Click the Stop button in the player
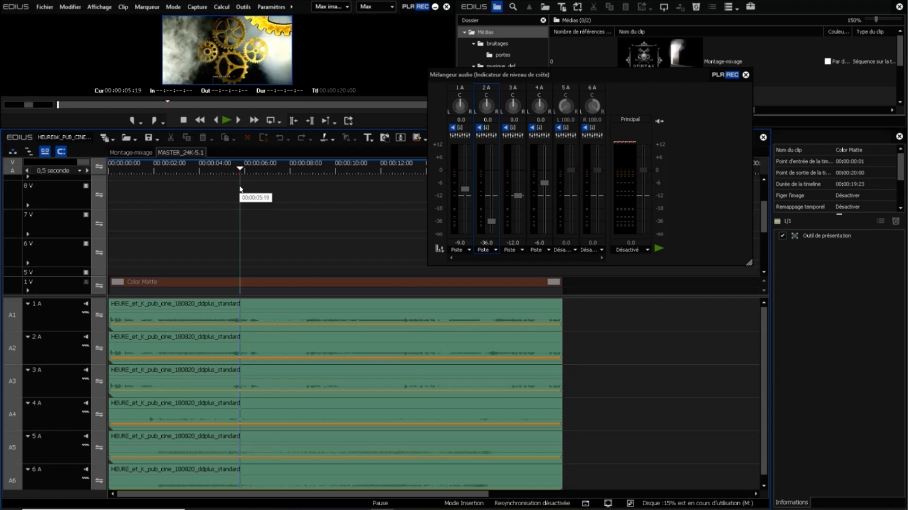 click(x=183, y=120)
